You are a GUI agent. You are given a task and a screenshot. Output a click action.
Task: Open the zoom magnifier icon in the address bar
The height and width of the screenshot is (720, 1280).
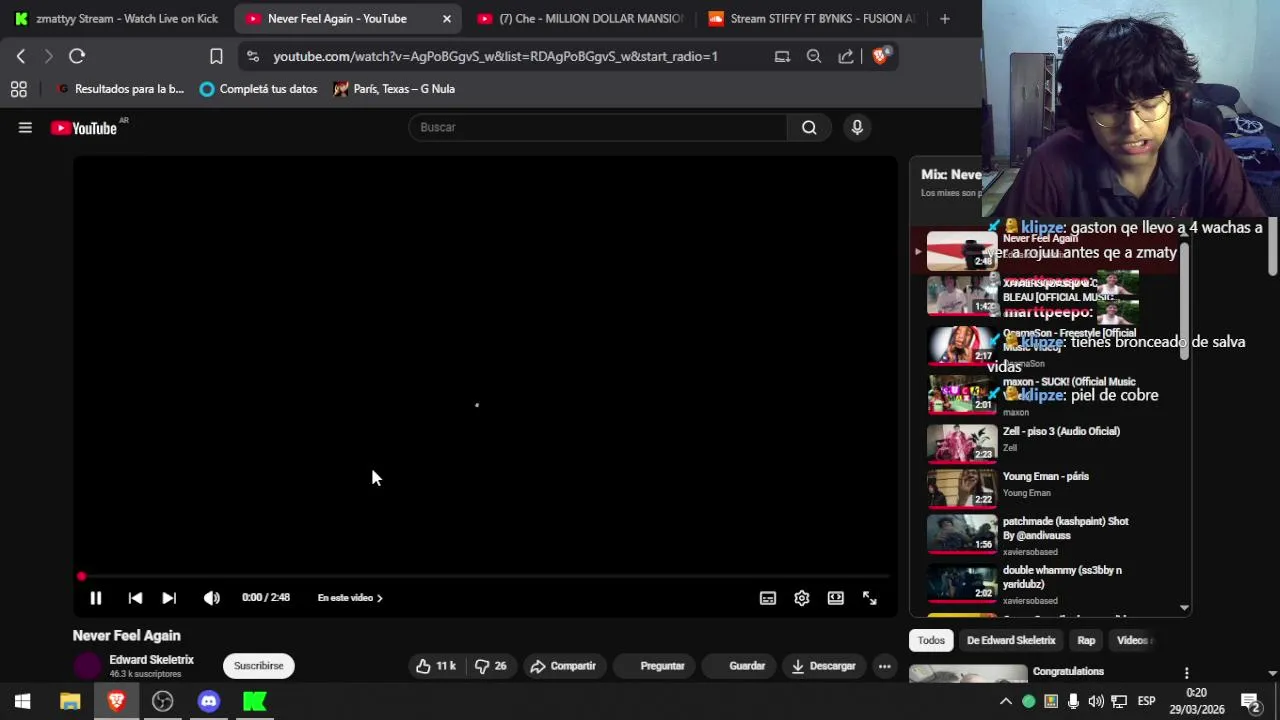[814, 57]
